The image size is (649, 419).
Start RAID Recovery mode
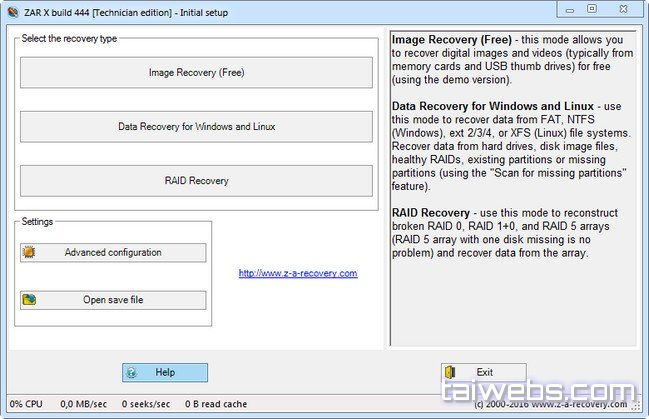pyautogui.click(x=196, y=181)
